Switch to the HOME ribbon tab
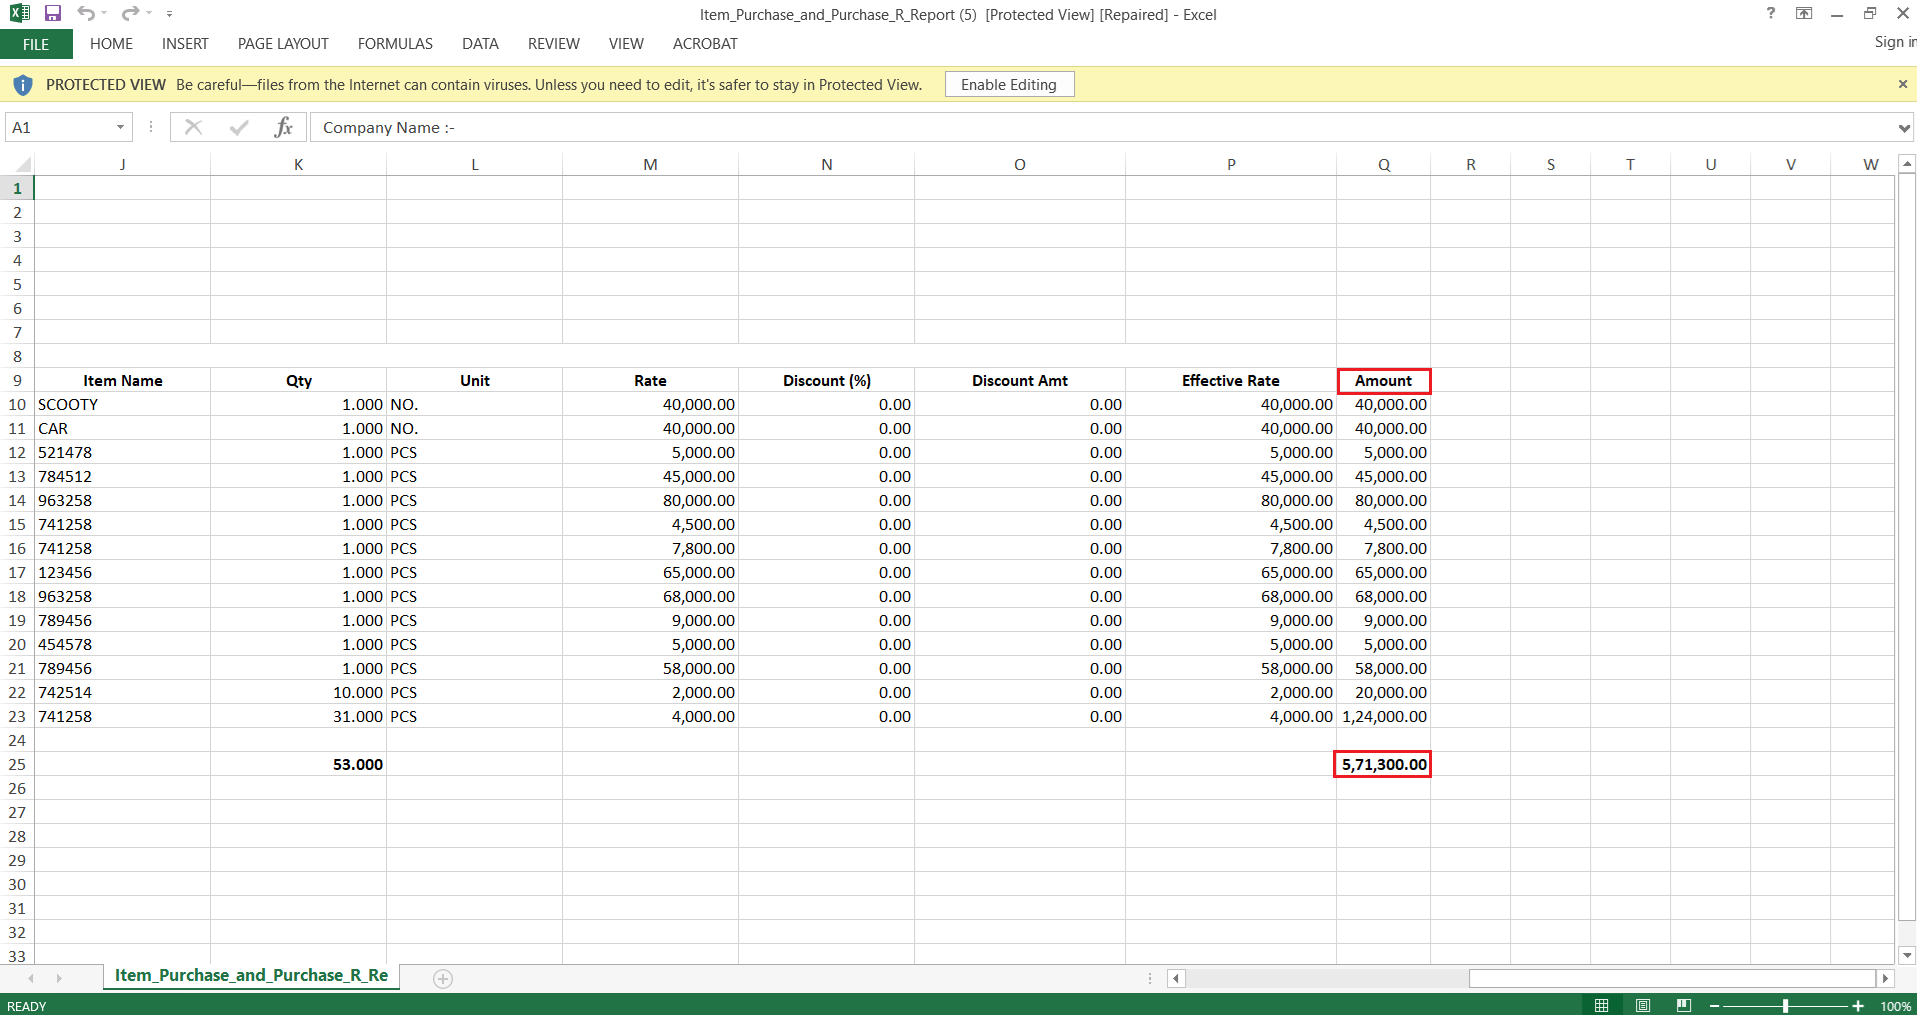 111,44
